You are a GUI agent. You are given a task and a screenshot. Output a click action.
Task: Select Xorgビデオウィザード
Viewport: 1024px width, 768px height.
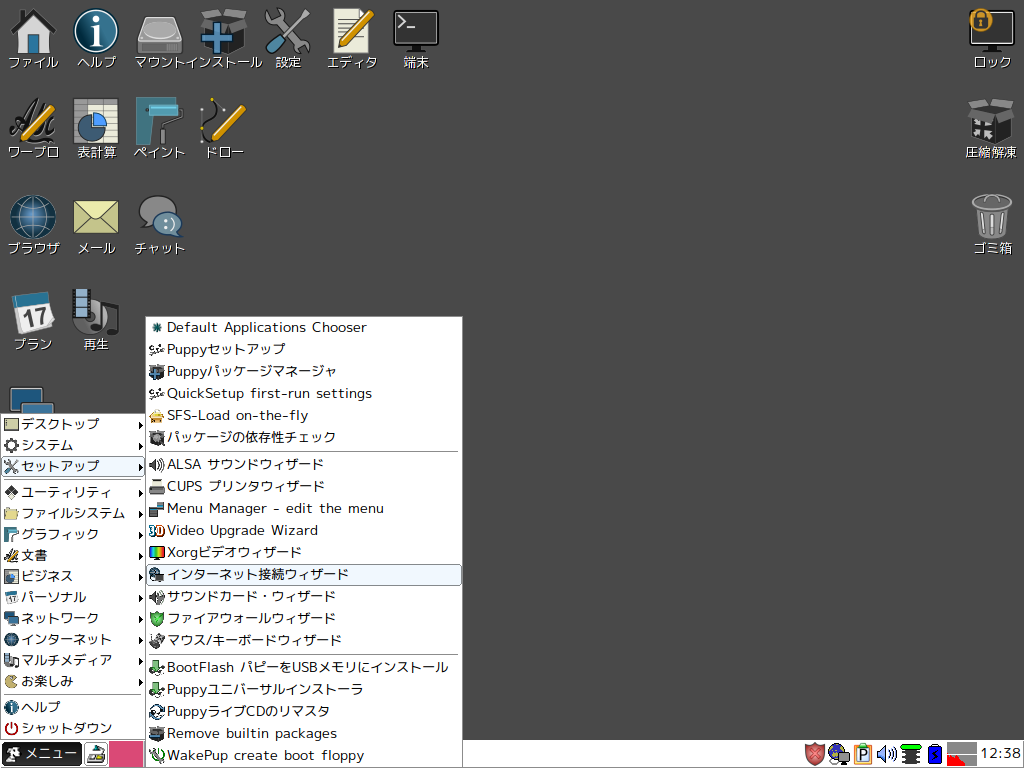pyautogui.click(x=304, y=552)
